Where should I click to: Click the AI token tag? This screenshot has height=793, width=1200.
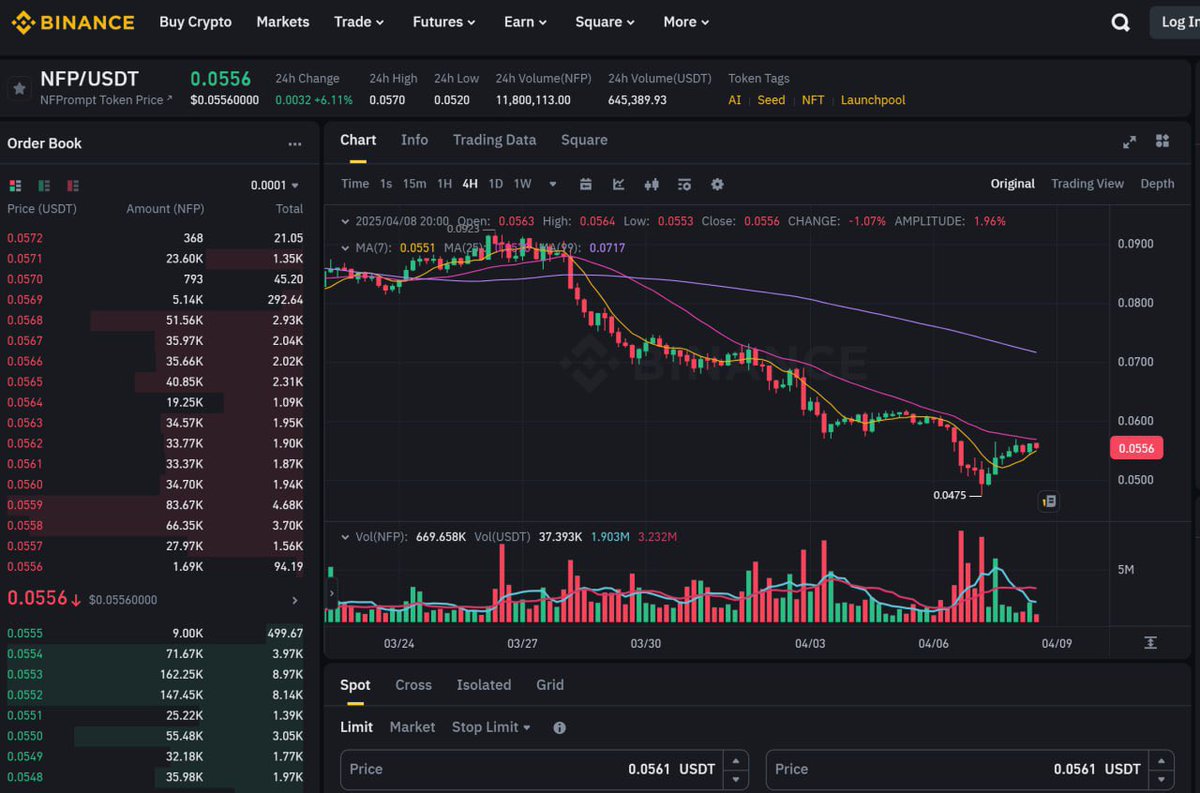point(735,100)
